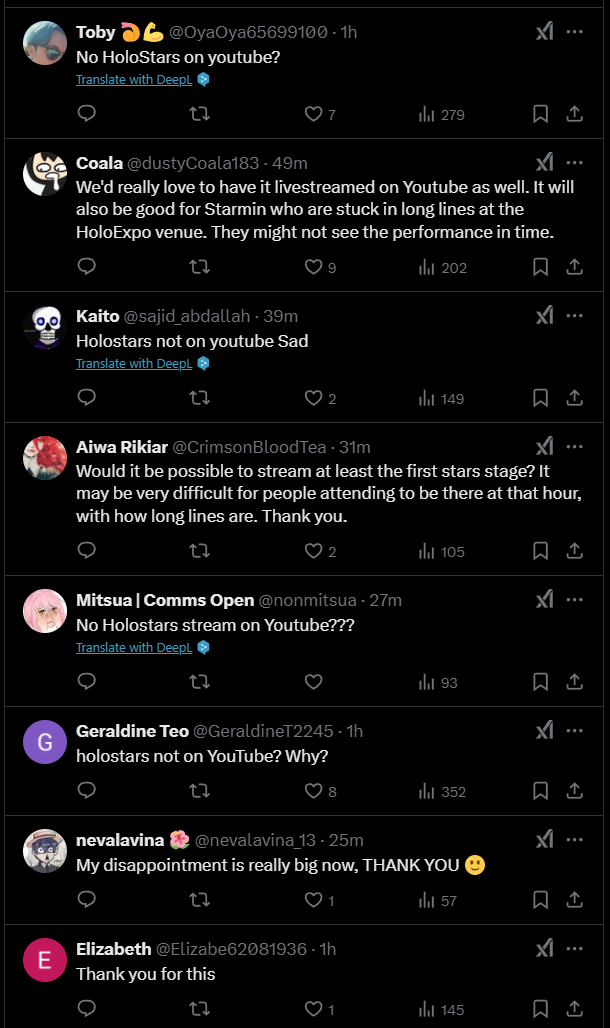The image size is (610, 1028).
Task: Click Grok icon on Mitsua's tweet
Action: tap(544, 599)
